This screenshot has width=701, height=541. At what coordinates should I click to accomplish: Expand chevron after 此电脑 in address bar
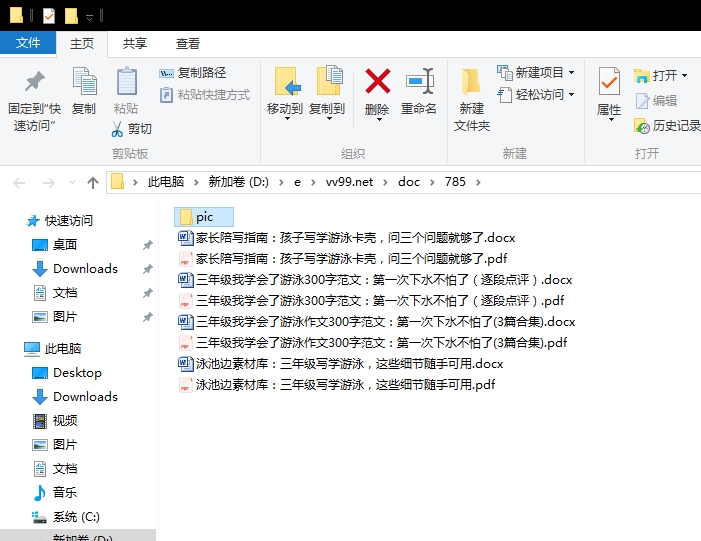(x=196, y=182)
